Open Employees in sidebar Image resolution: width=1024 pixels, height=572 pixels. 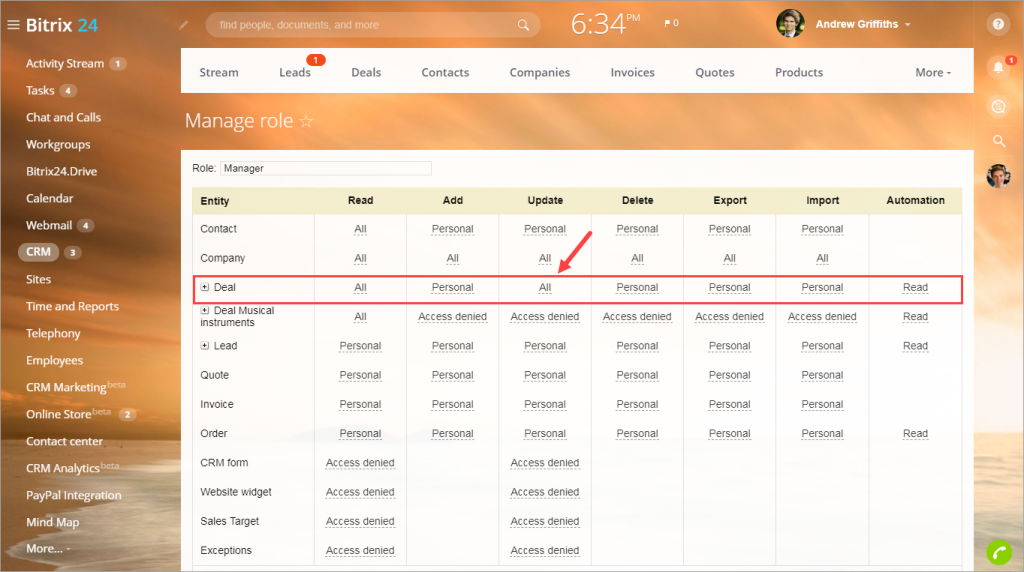tap(54, 360)
